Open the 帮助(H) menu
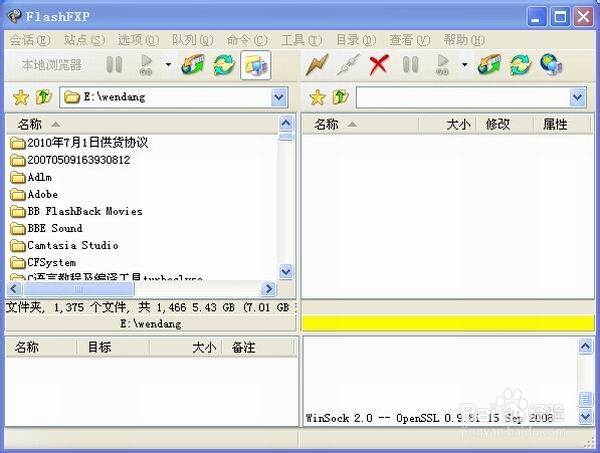This screenshot has height=453, width=600. 464,40
